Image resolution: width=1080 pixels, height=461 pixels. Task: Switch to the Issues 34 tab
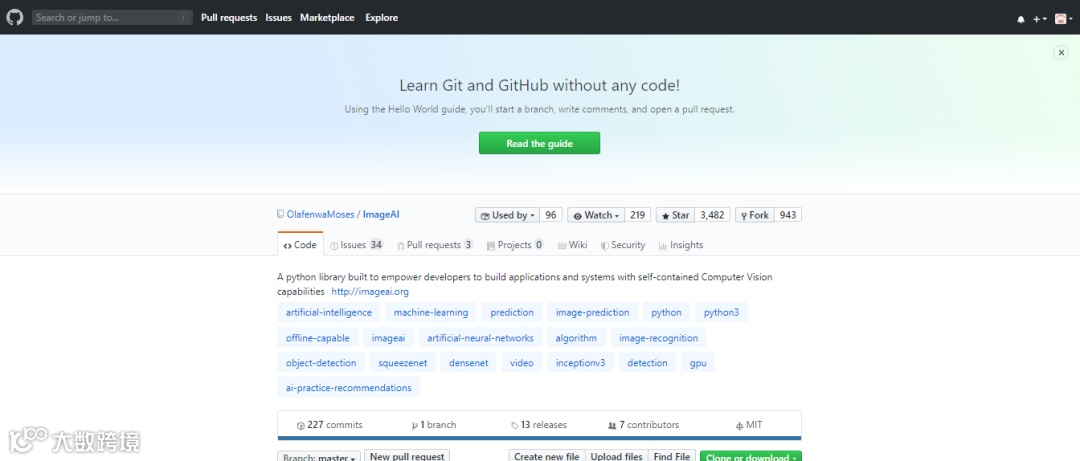[357, 245]
